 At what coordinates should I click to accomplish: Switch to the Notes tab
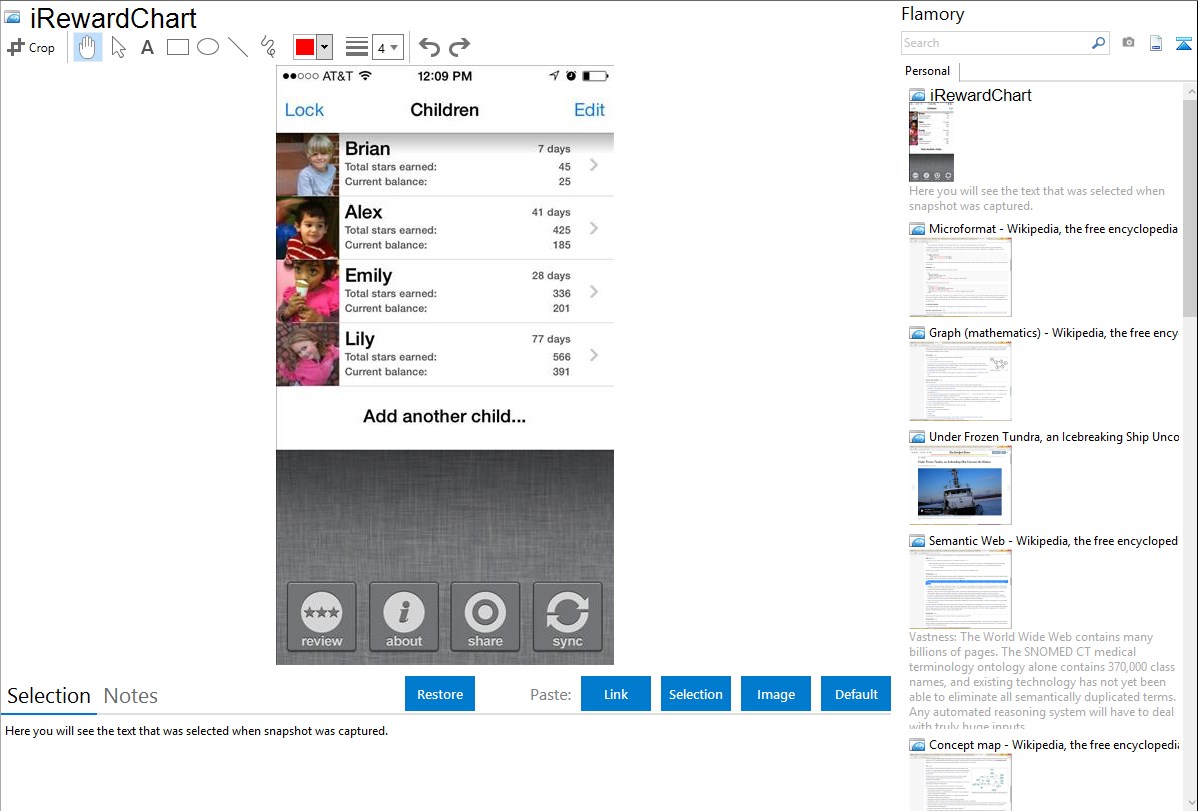[x=131, y=696]
